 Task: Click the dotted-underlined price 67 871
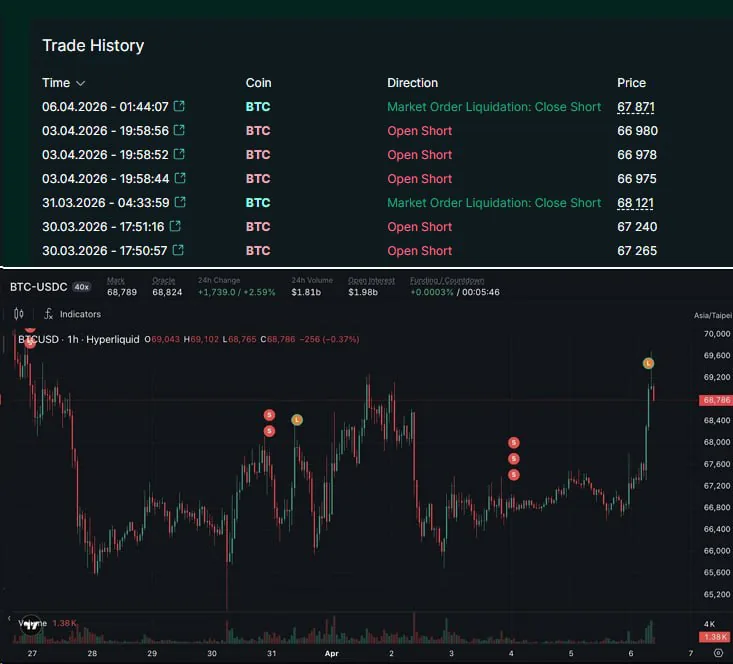[x=636, y=107]
